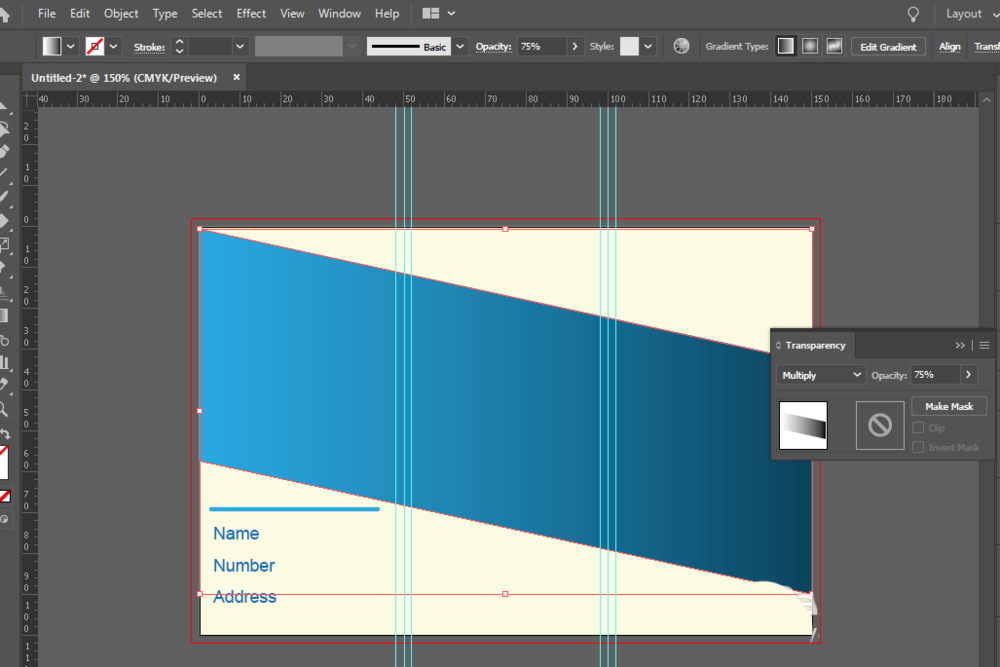Collapse the Transparency panel with double arrows
Screen dimensions: 1000x667
[960, 346]
